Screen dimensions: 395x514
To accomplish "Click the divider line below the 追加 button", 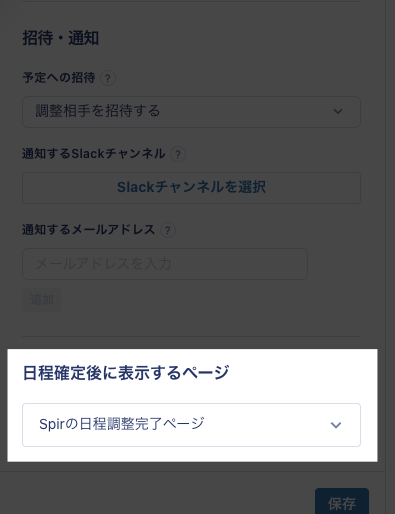I will coord(191,337).
